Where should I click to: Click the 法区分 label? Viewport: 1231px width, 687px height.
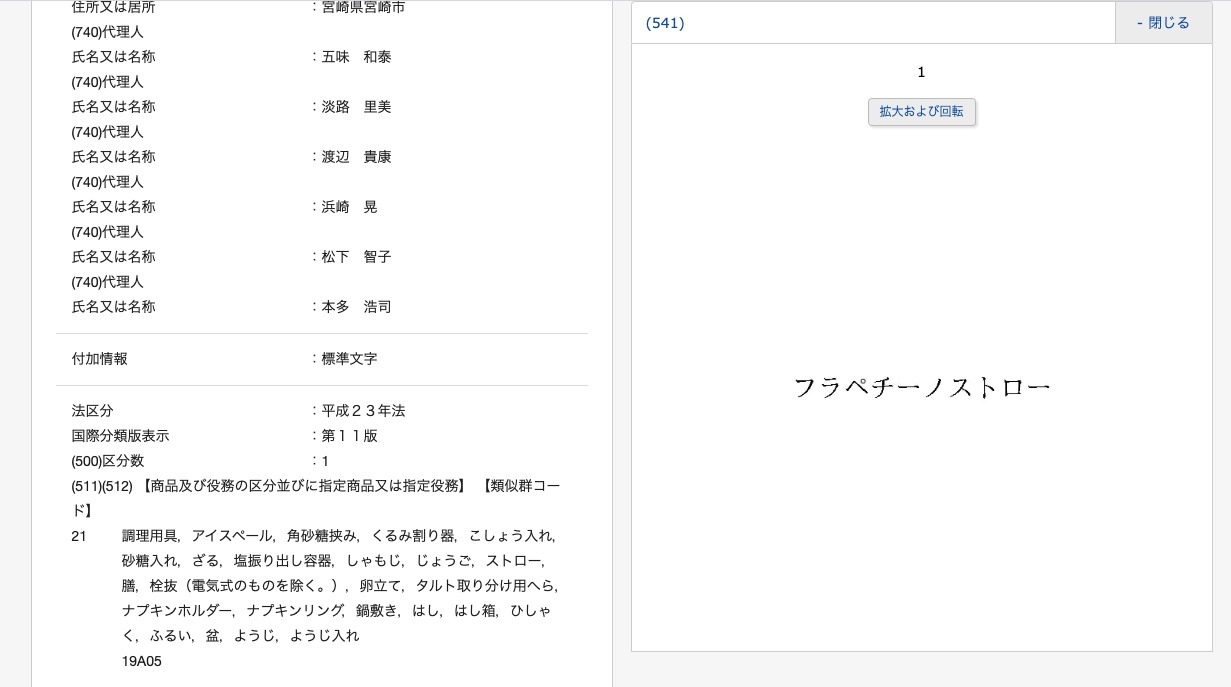92,411
